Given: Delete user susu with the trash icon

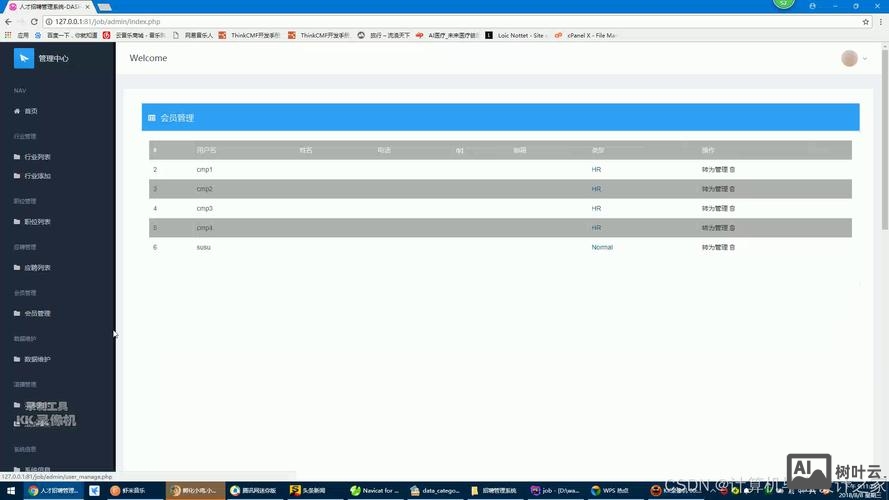Looking at the screenshot, I should [732, 247].
